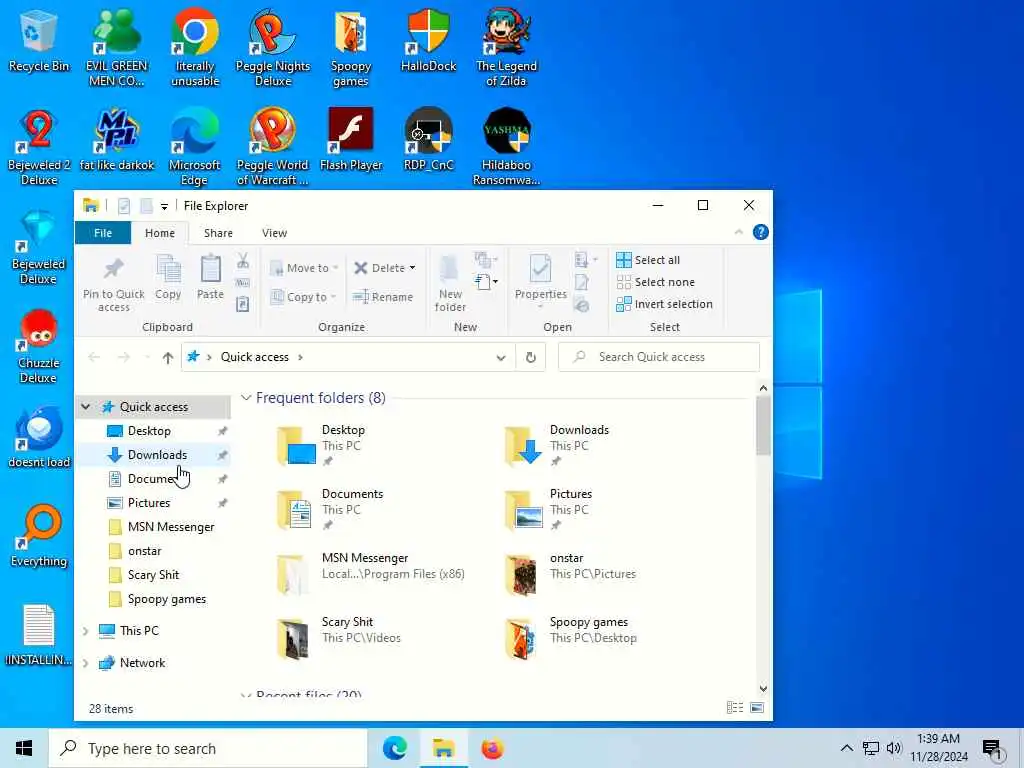Click the vertical scrollbar down arrow
1024x768 pixels.
[763, 689]
